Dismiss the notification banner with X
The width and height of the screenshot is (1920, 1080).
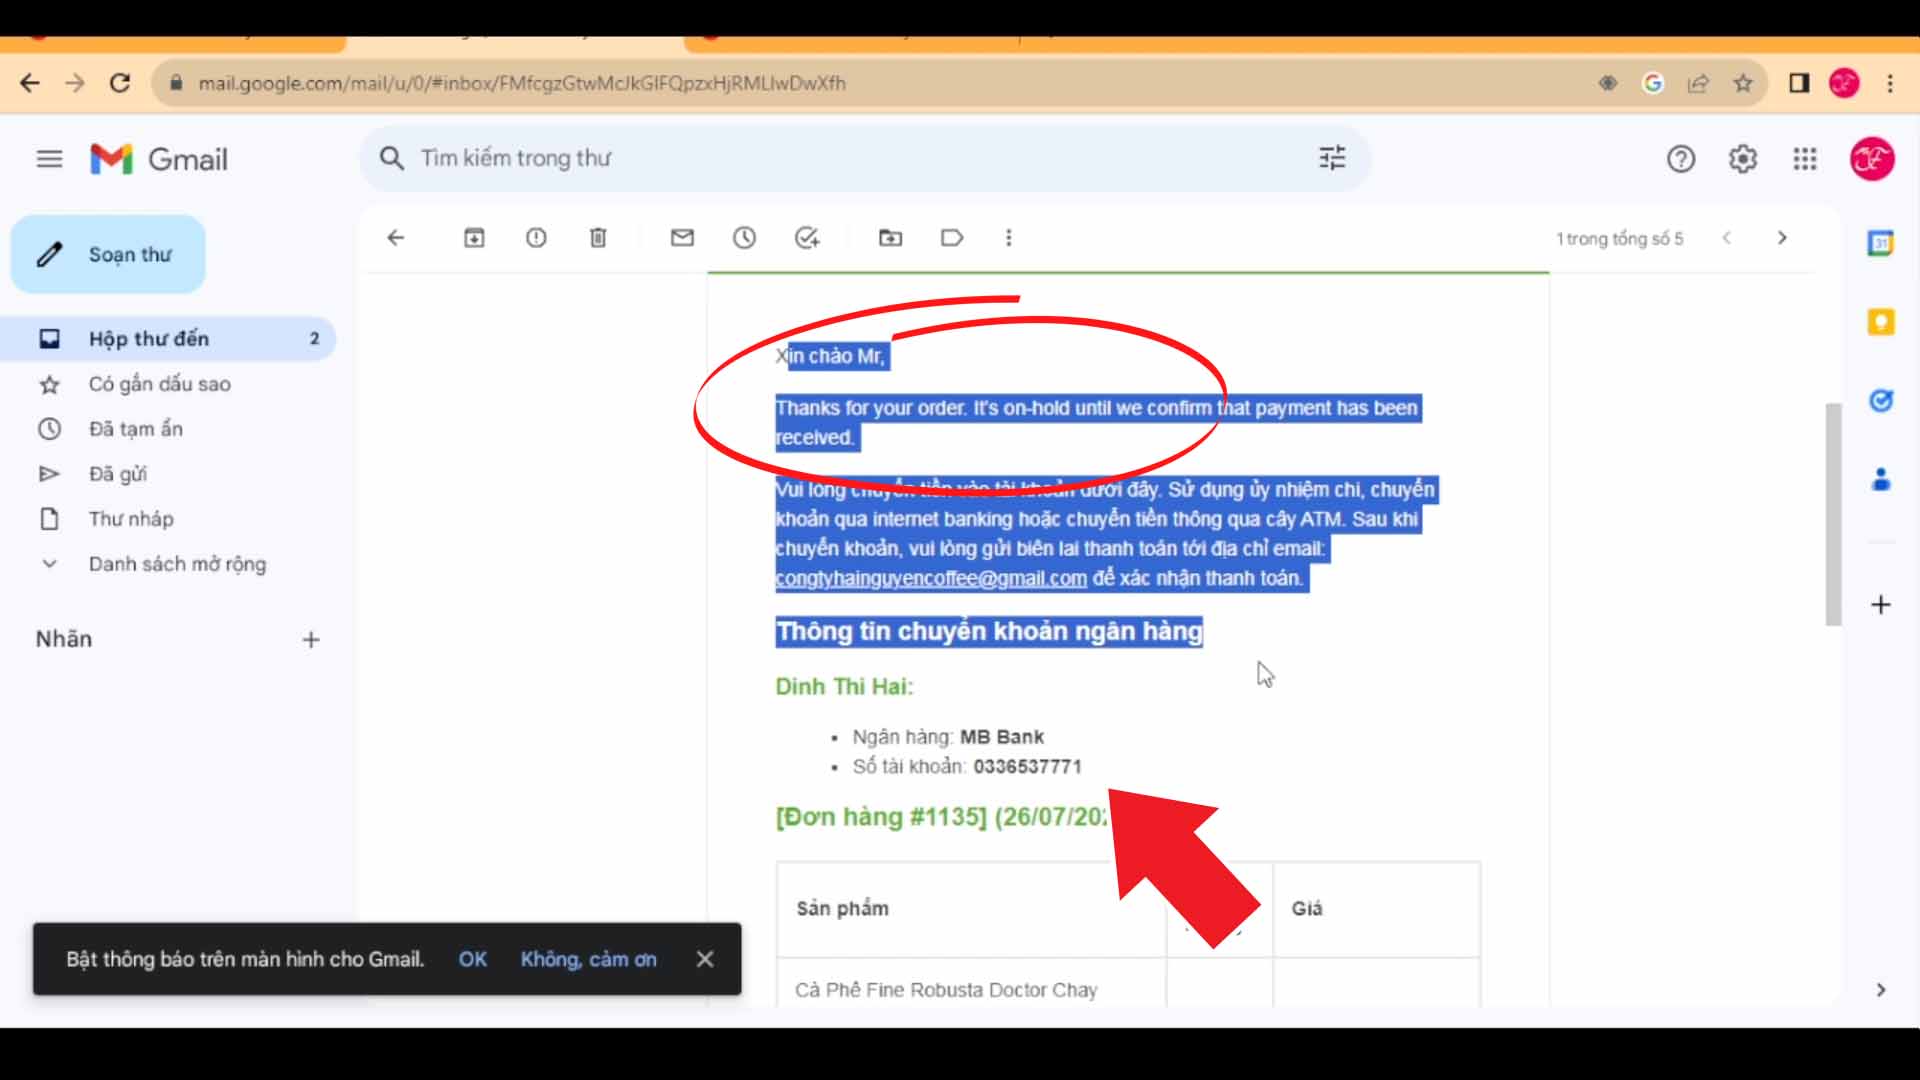(705, 959)
